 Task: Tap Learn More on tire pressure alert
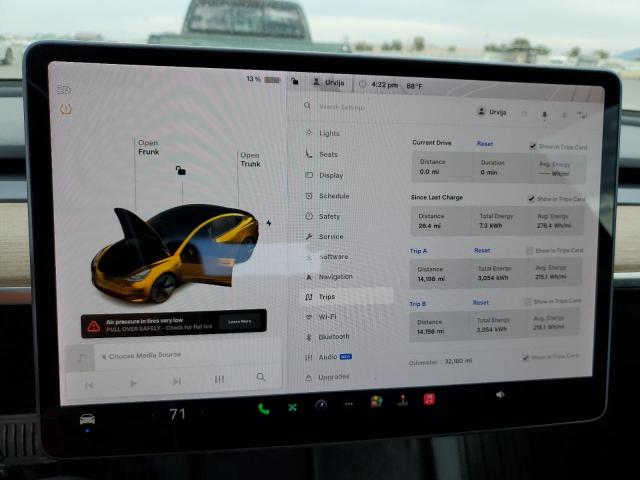click(240, 322)
